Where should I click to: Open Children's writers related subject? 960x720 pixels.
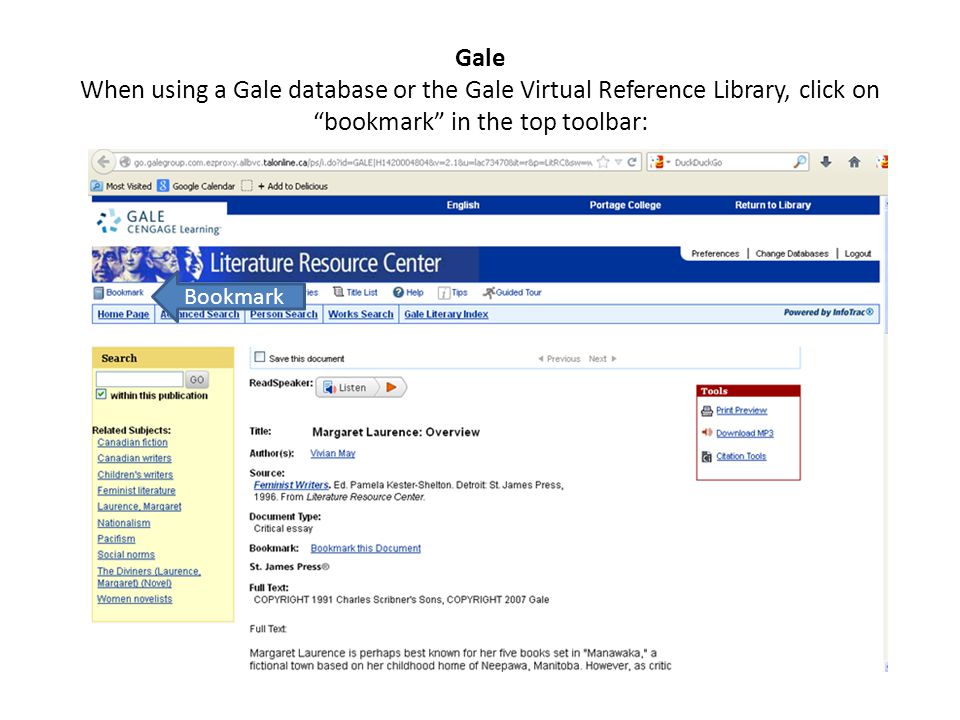(135, 474)
